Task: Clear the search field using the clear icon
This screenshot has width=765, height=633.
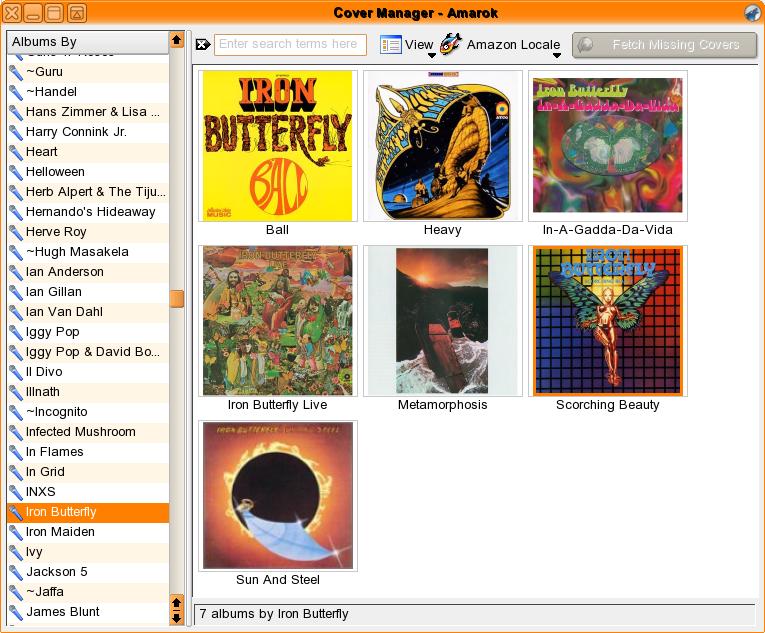Action: [x=202, y=45]
